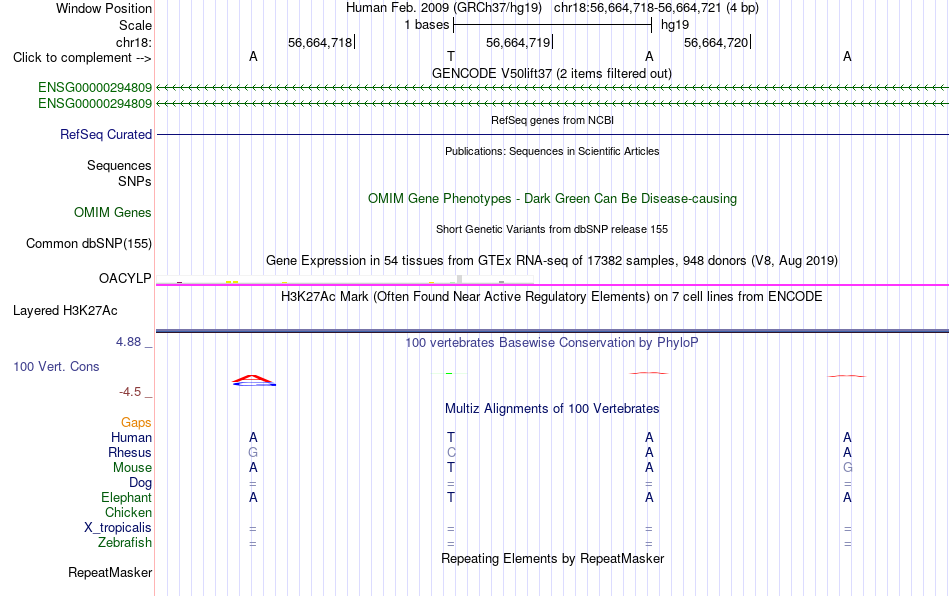This screenshot has height=596, width=950.
Task: Click GENCODE V50lift37 track title
Action: 551,73
